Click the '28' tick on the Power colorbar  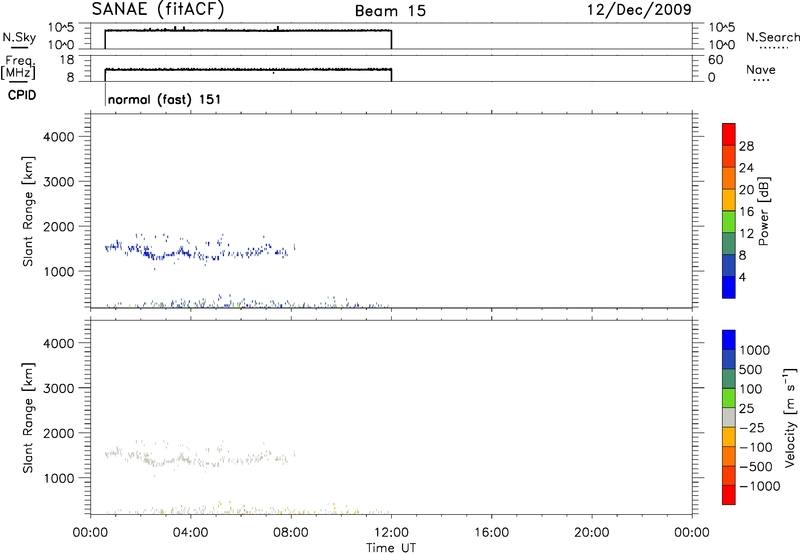tap(746, 146)
